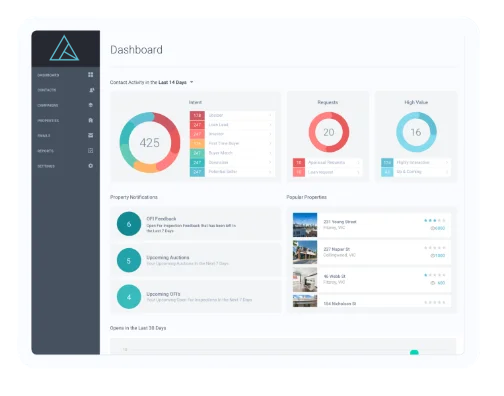
Task: Click the Intent donut chart showing 425
Action: click(150, 143)
